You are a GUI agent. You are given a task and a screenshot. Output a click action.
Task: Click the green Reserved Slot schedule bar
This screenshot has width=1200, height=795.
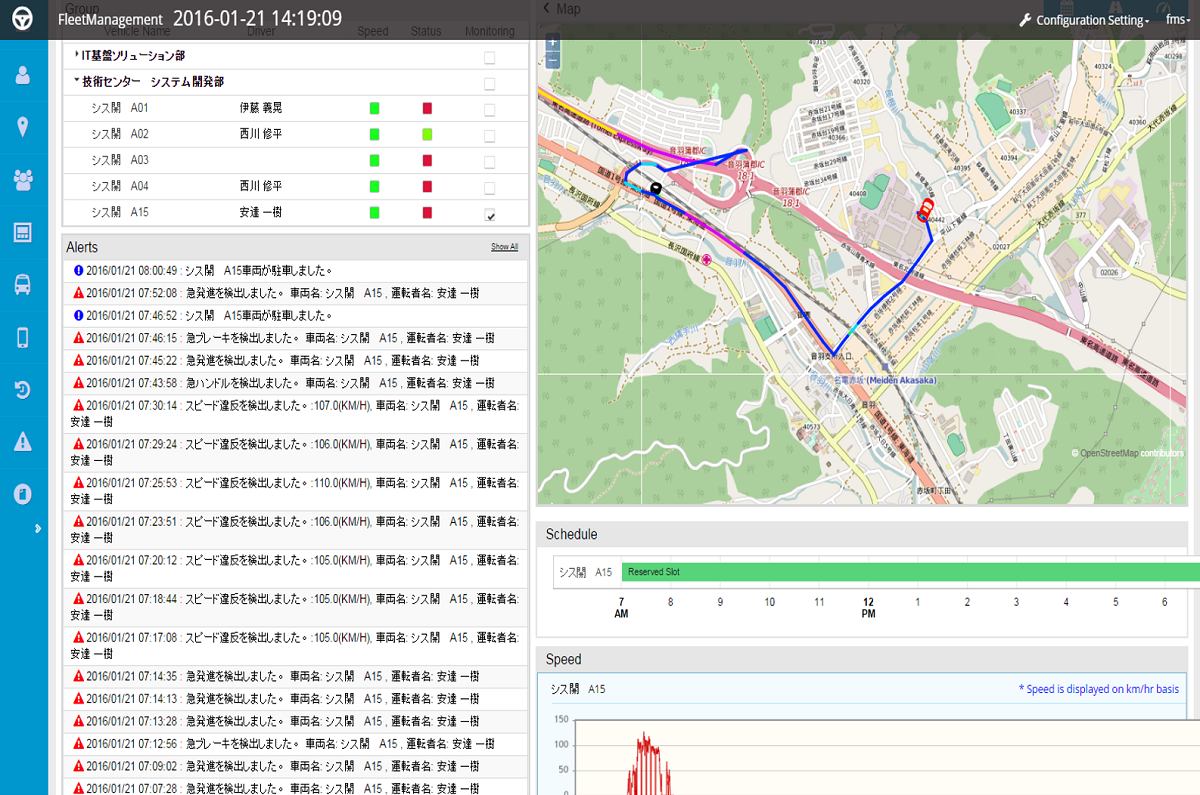(x=910, y=572)
